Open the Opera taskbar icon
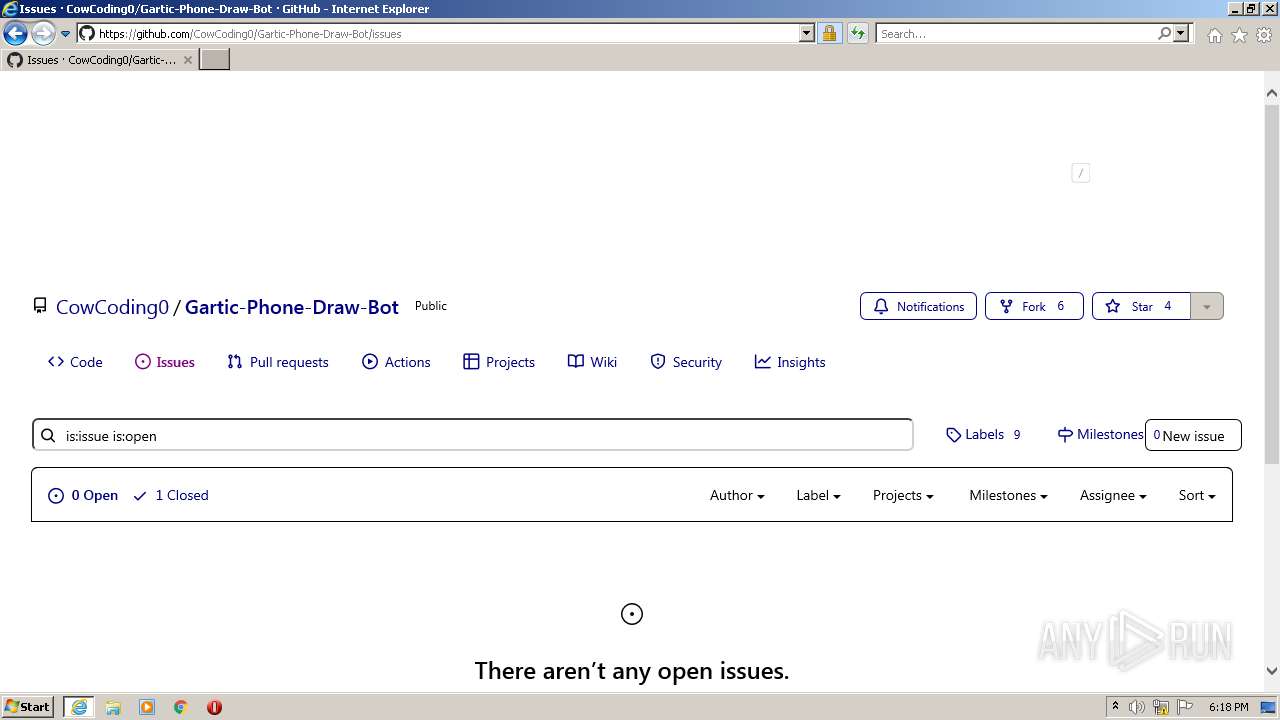The width and height of the screenshot is (1280, 720). [x=214, y=707]
